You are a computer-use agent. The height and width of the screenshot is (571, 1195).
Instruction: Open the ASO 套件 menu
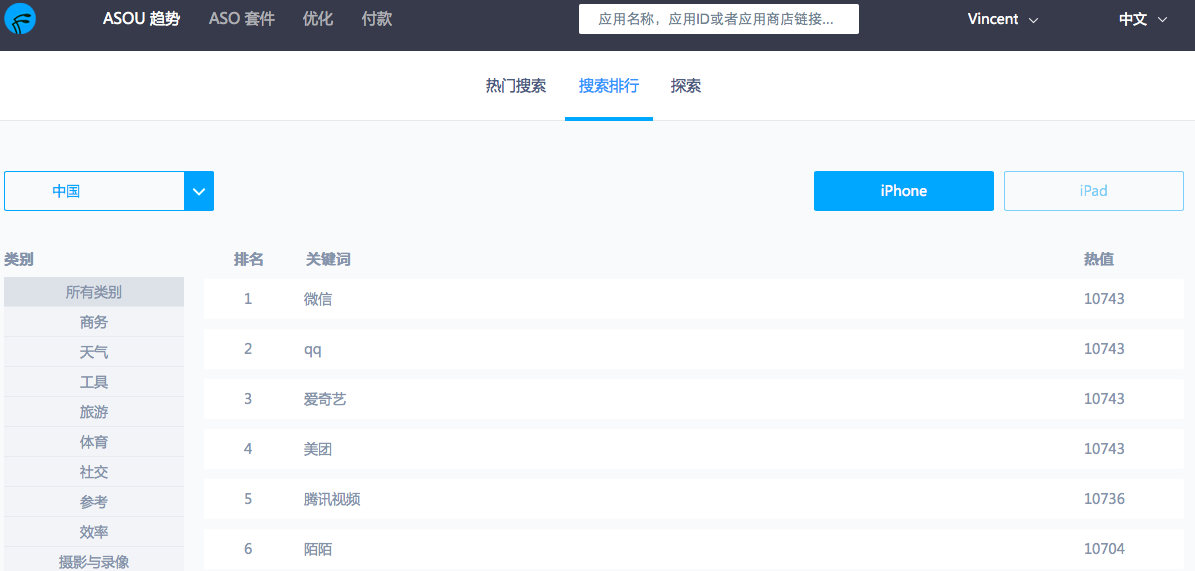[242, 19]
